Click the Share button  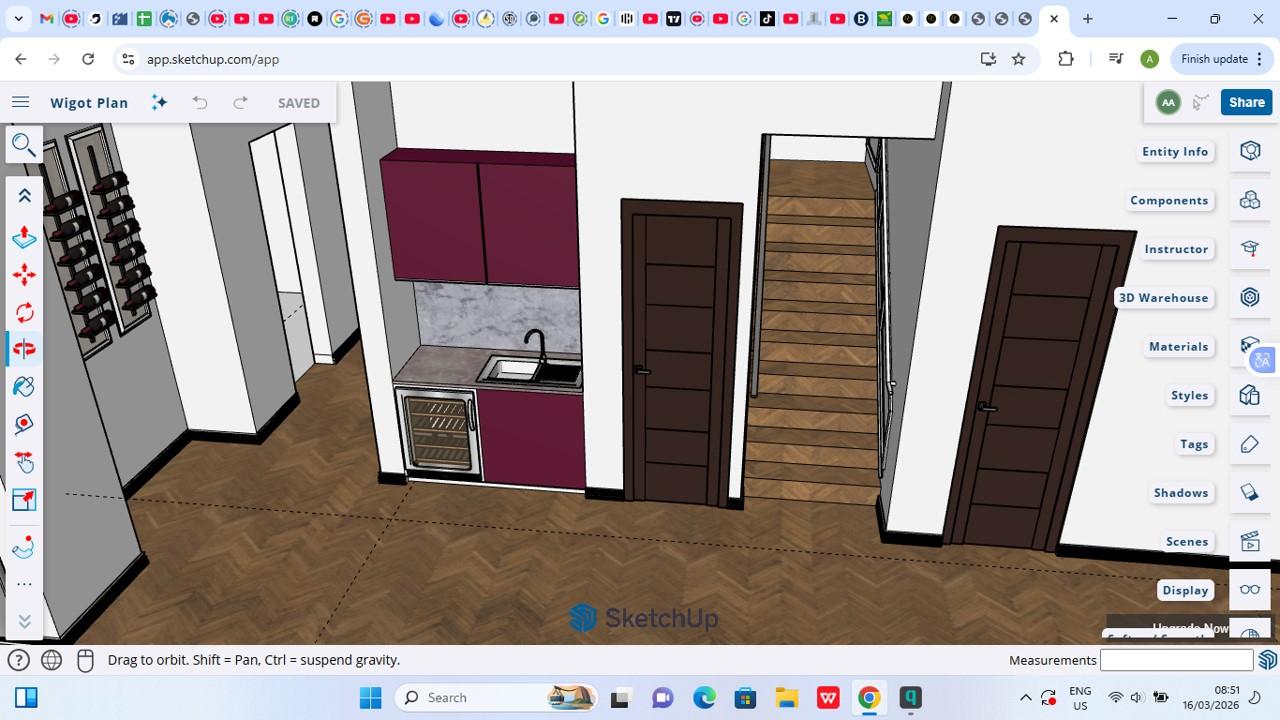pyautogui.click(x=1246, y=102)
